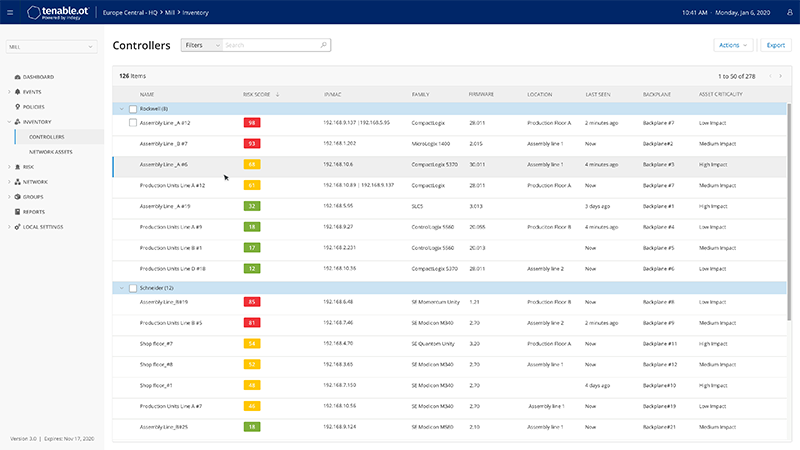Sort by the Family column header
This screenshot has width=800, height=450.
tap(420, 94)
